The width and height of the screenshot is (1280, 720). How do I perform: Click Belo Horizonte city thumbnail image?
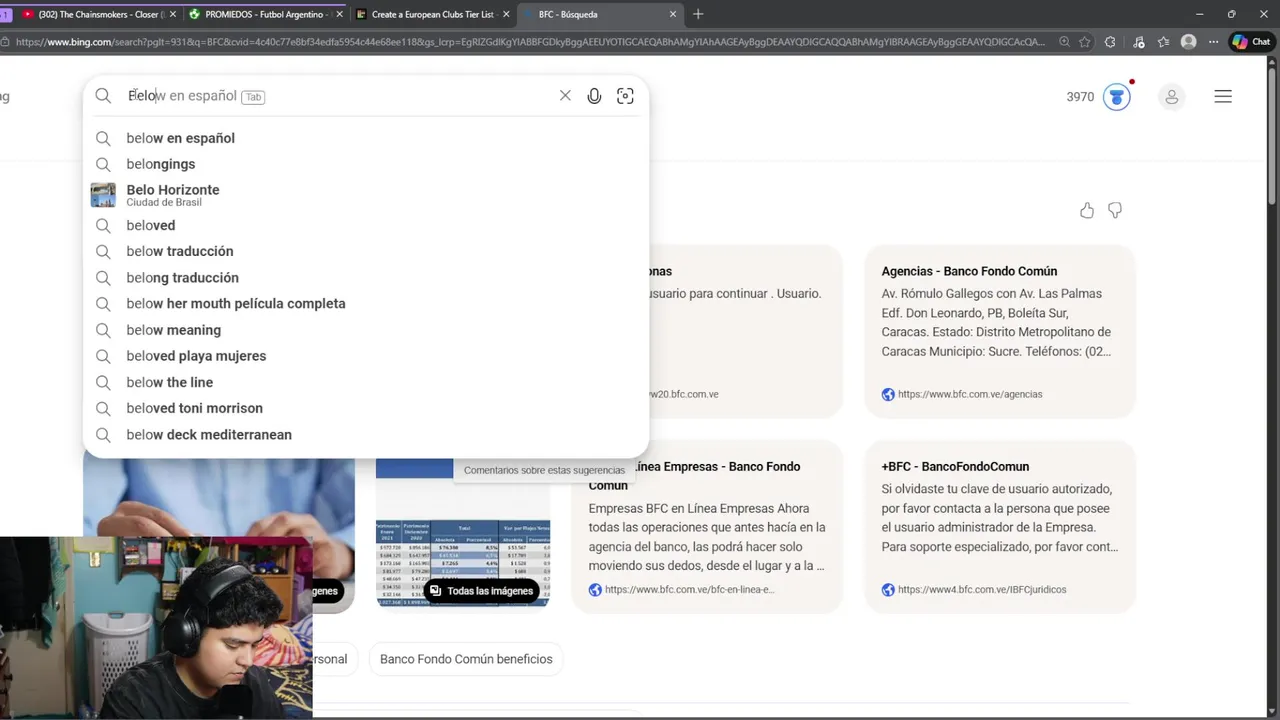click(103, 195)
